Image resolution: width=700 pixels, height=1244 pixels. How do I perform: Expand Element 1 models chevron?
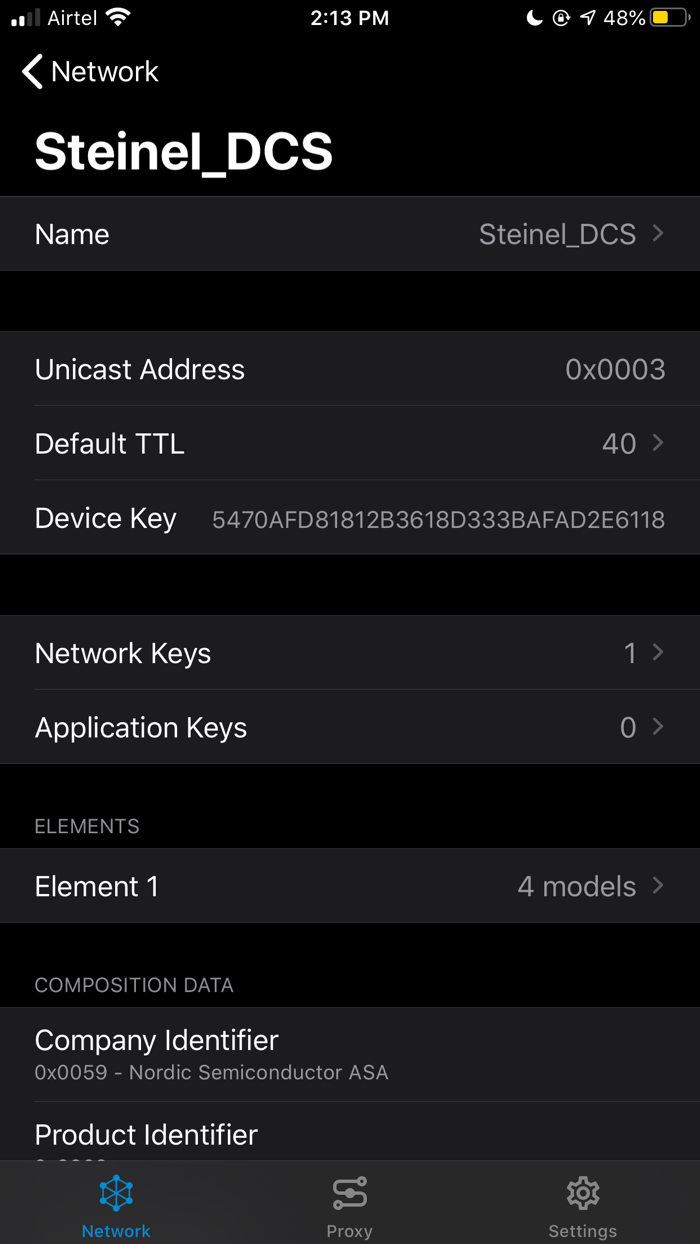(658, 885)
